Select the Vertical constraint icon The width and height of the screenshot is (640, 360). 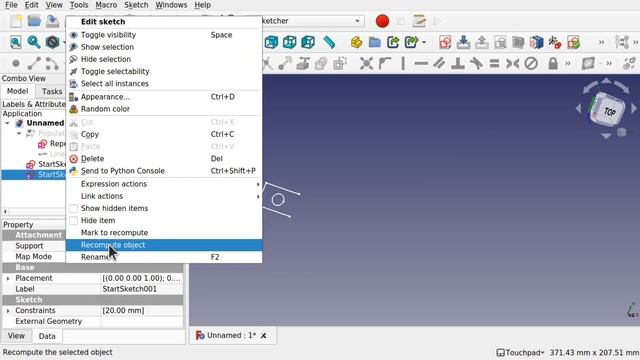(403, 64)
